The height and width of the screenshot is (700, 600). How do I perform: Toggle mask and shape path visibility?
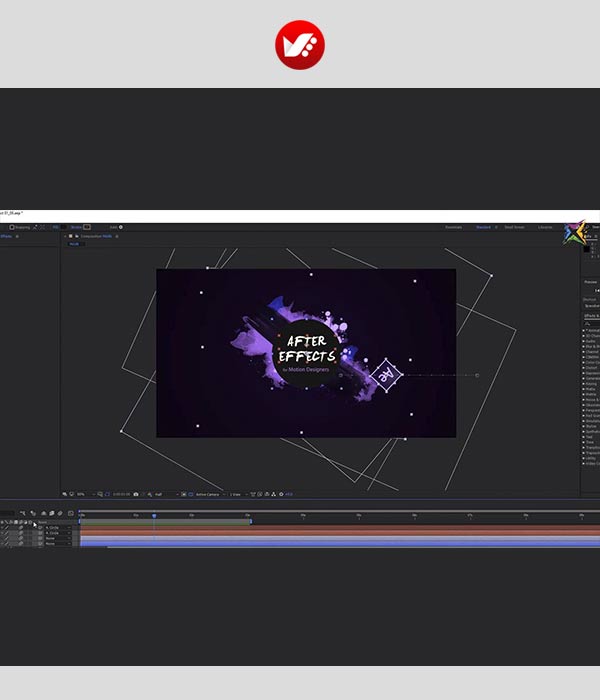tap(106, 494)
